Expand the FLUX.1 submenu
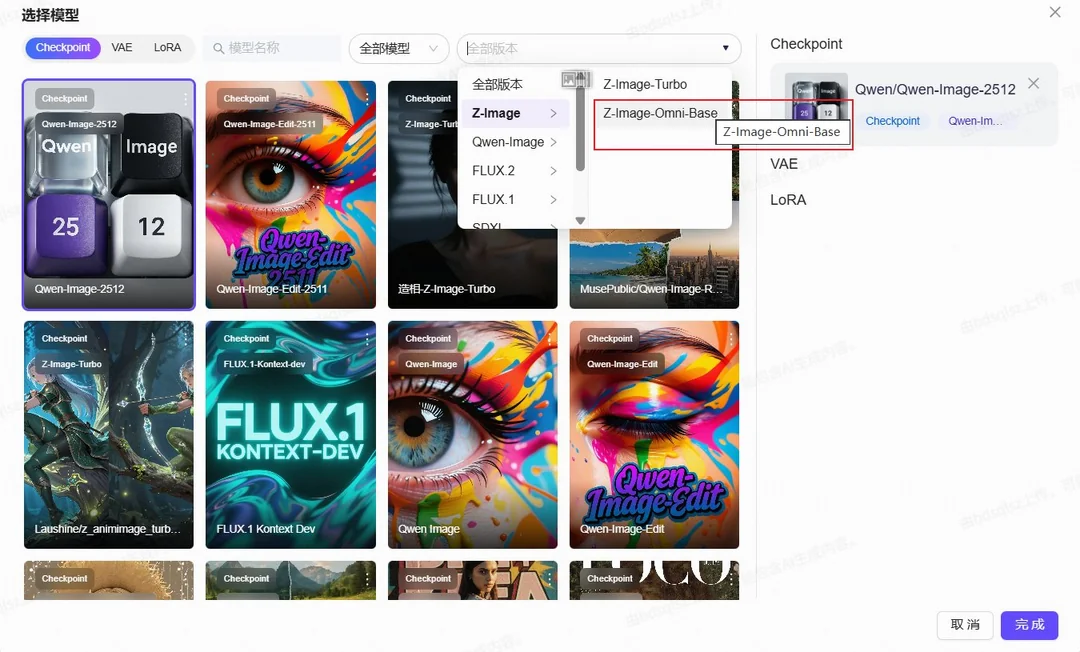Image resolution: width=1080 pixels, height=652 pixels. pyautogui.click(x=514, y=200)
